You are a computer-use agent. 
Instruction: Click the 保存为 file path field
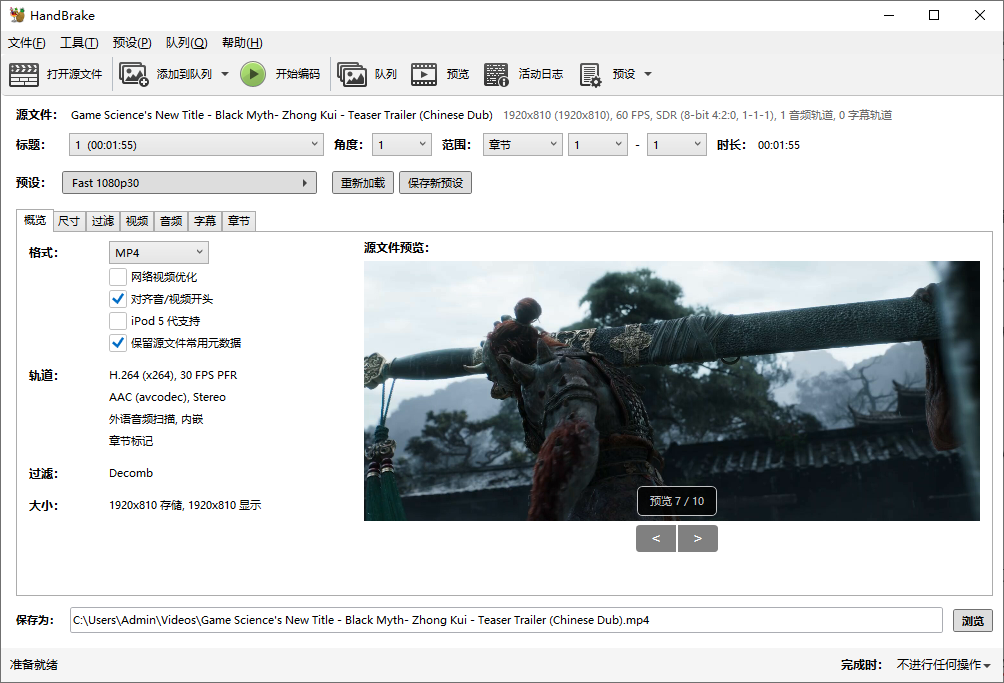coord(505,620)
